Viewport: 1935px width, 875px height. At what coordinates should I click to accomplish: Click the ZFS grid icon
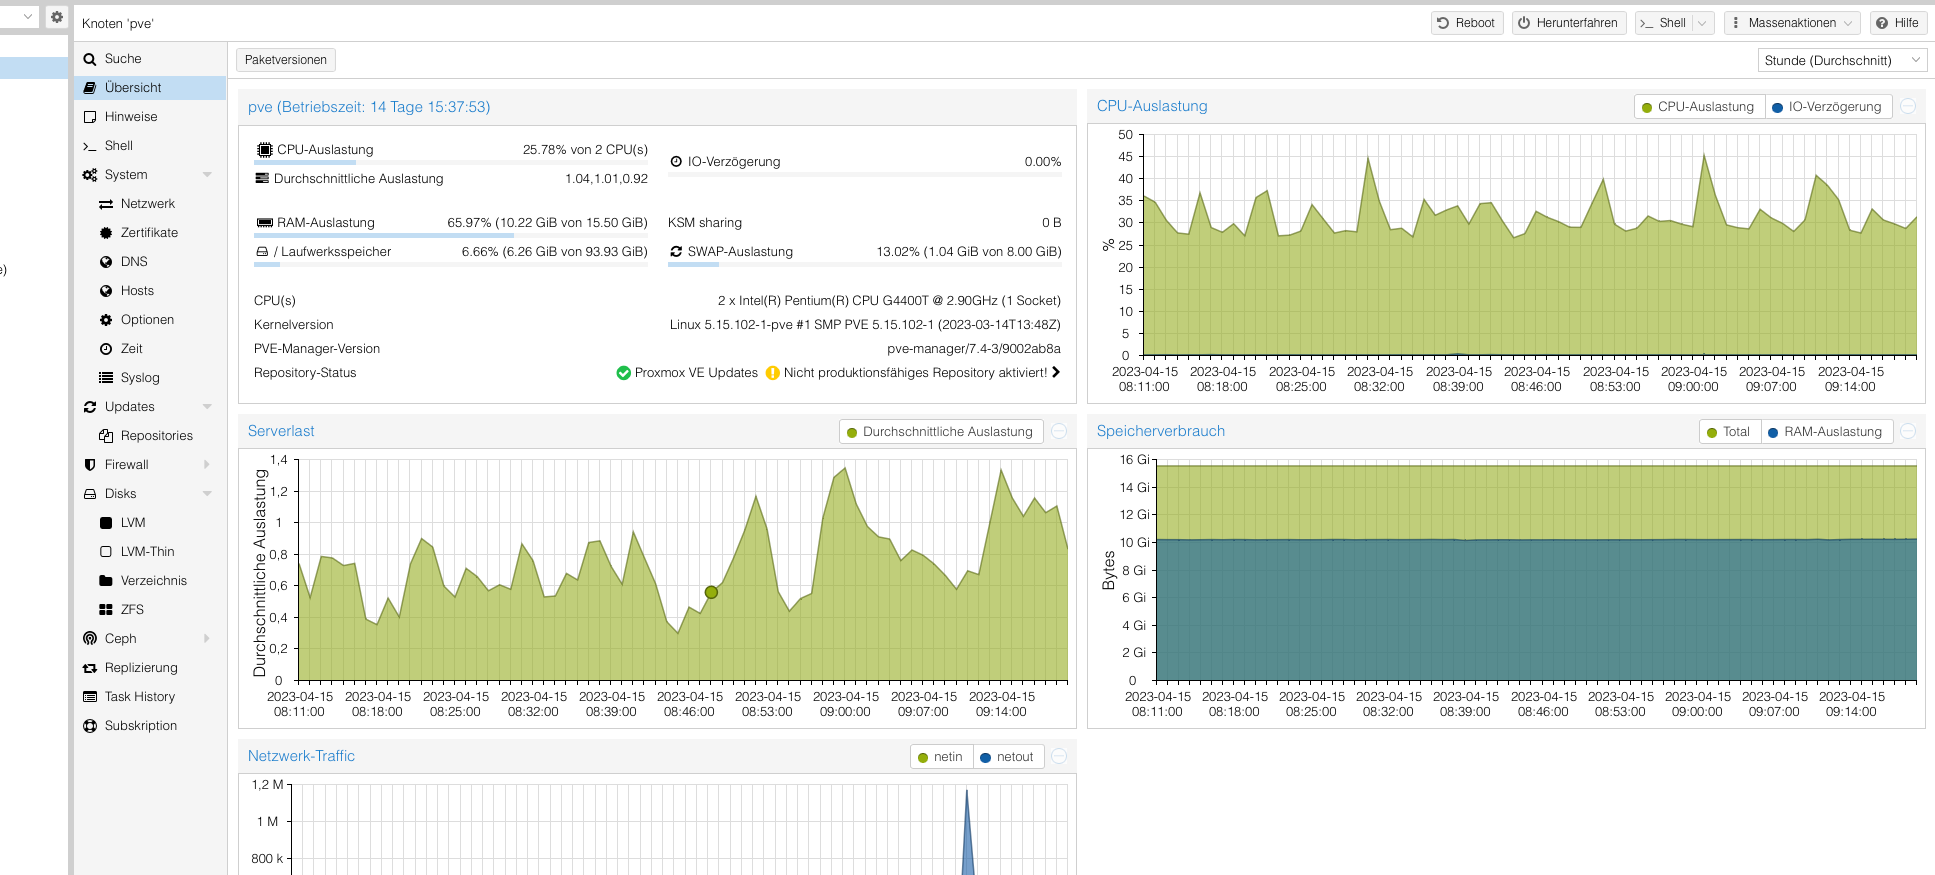click(x=106, y=610)
